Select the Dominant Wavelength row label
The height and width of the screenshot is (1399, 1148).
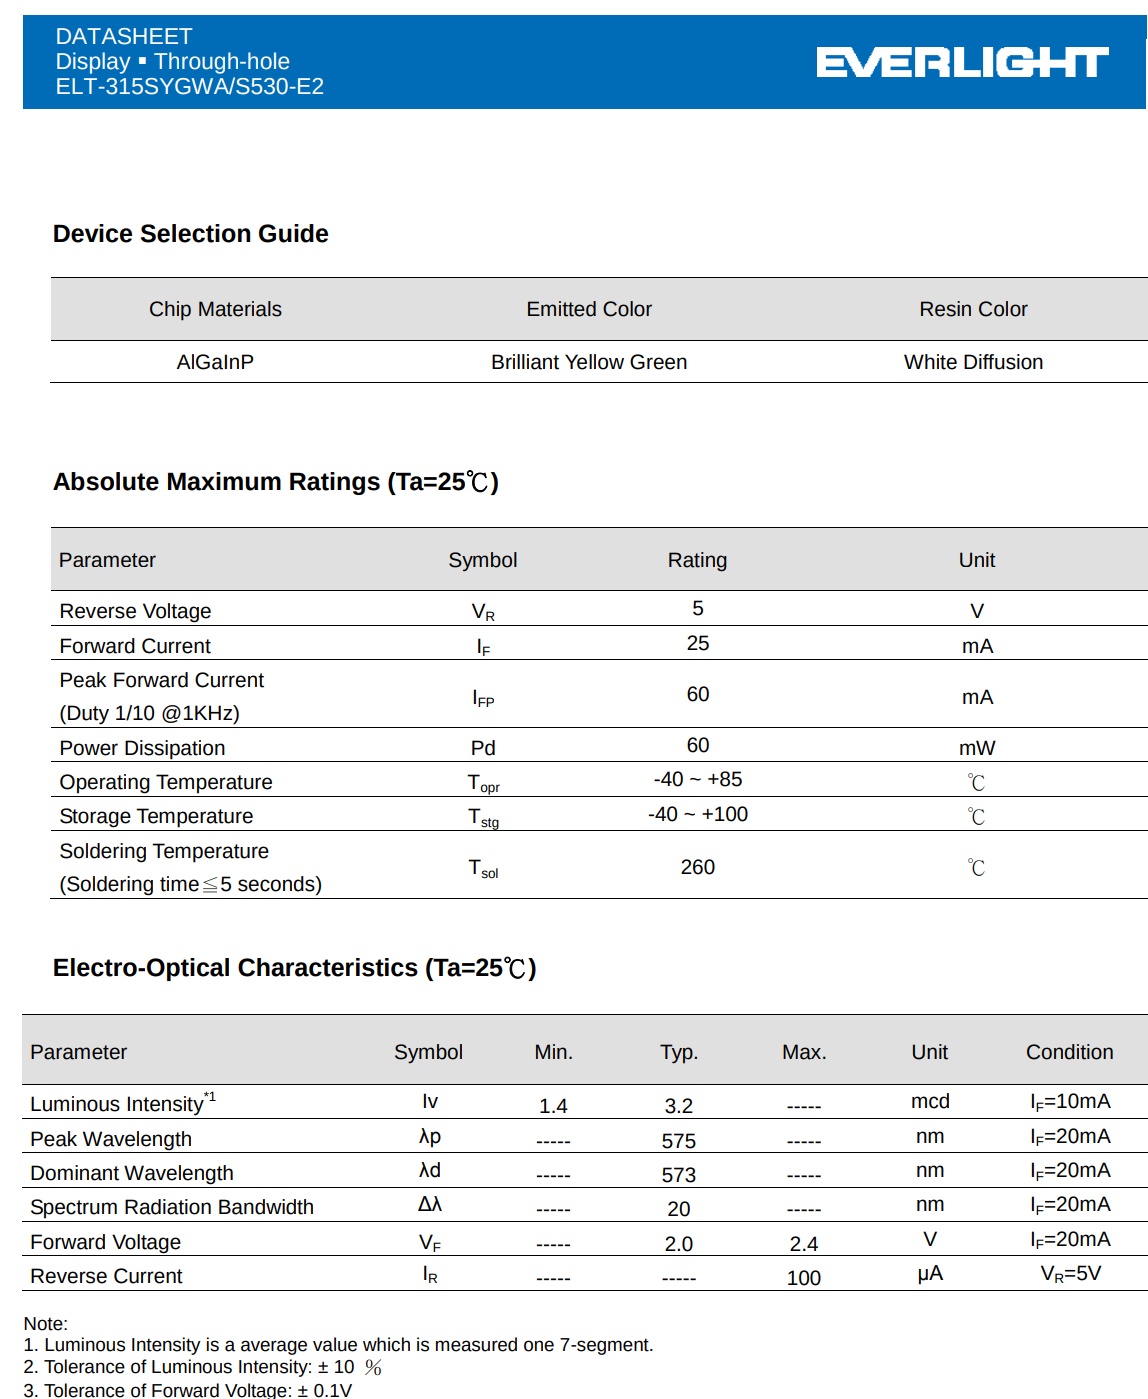(132, 1173)
